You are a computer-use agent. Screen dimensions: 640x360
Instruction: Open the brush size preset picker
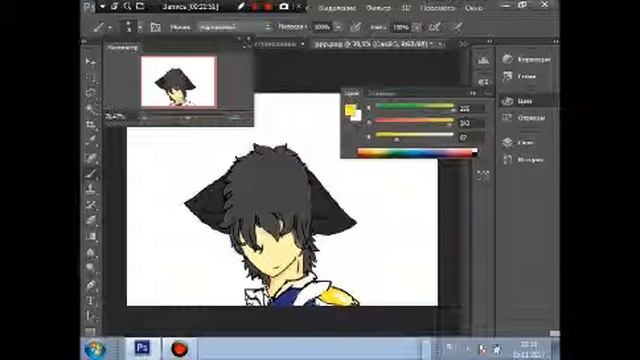coord(140,27)
